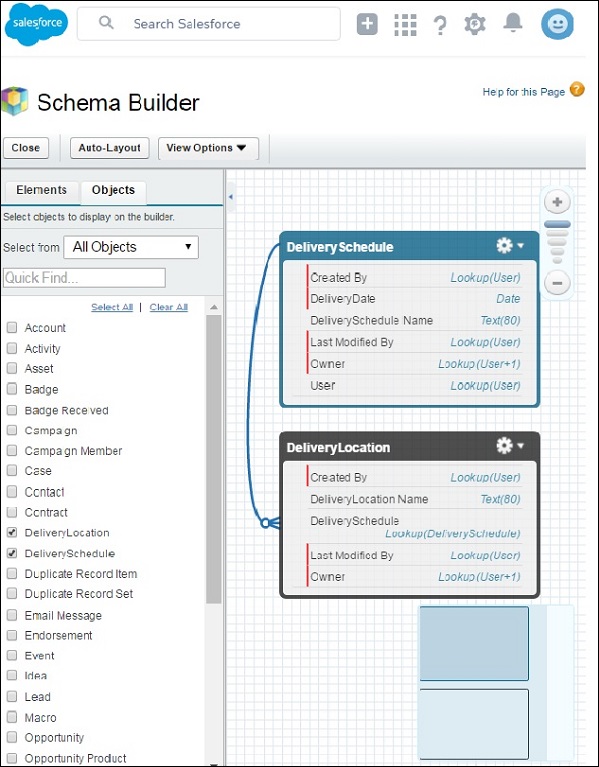
Task: Uncheck the DeliverySchedule checkbox
Action: coord(12,553)
